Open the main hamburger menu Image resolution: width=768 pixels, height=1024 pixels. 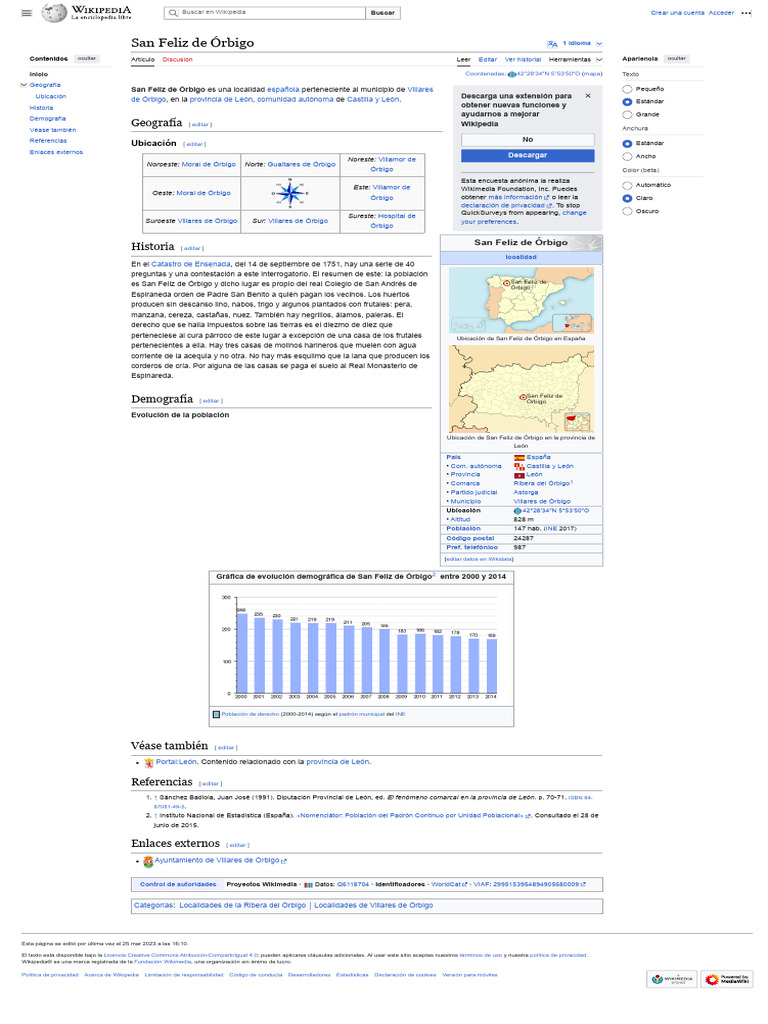pos(27,12)
